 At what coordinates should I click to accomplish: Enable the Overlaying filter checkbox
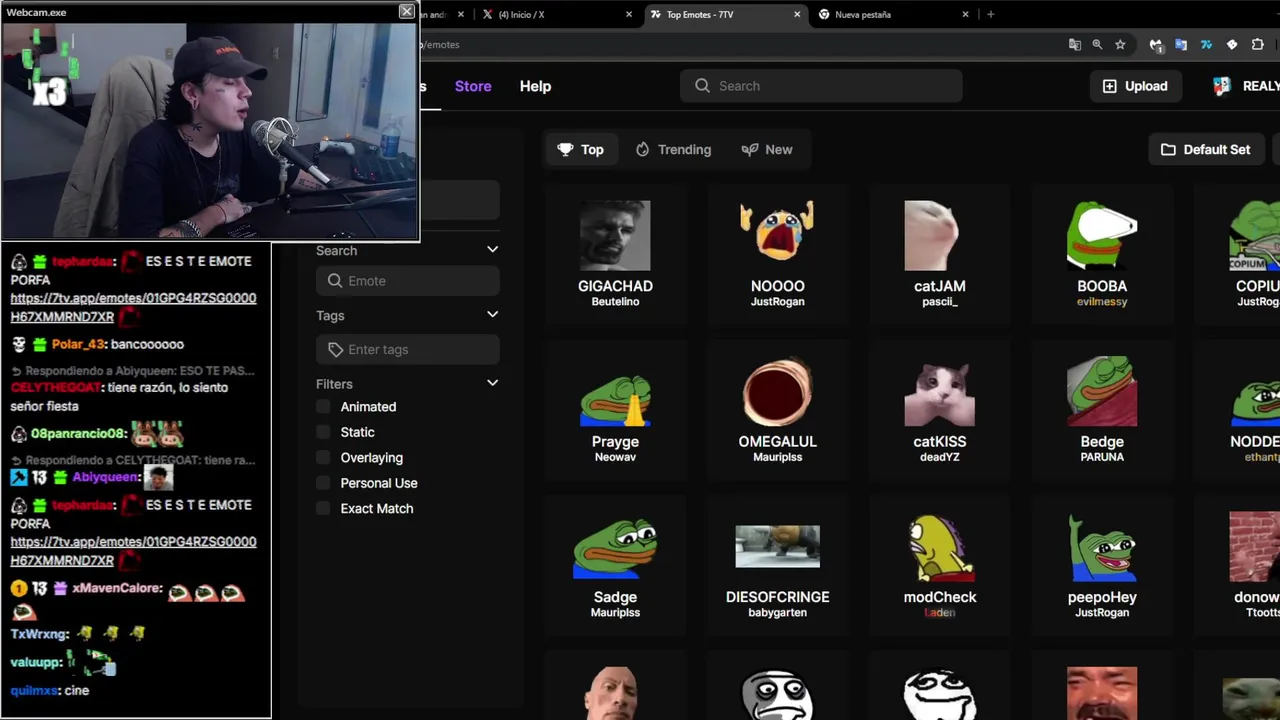(x=323, y=457)
